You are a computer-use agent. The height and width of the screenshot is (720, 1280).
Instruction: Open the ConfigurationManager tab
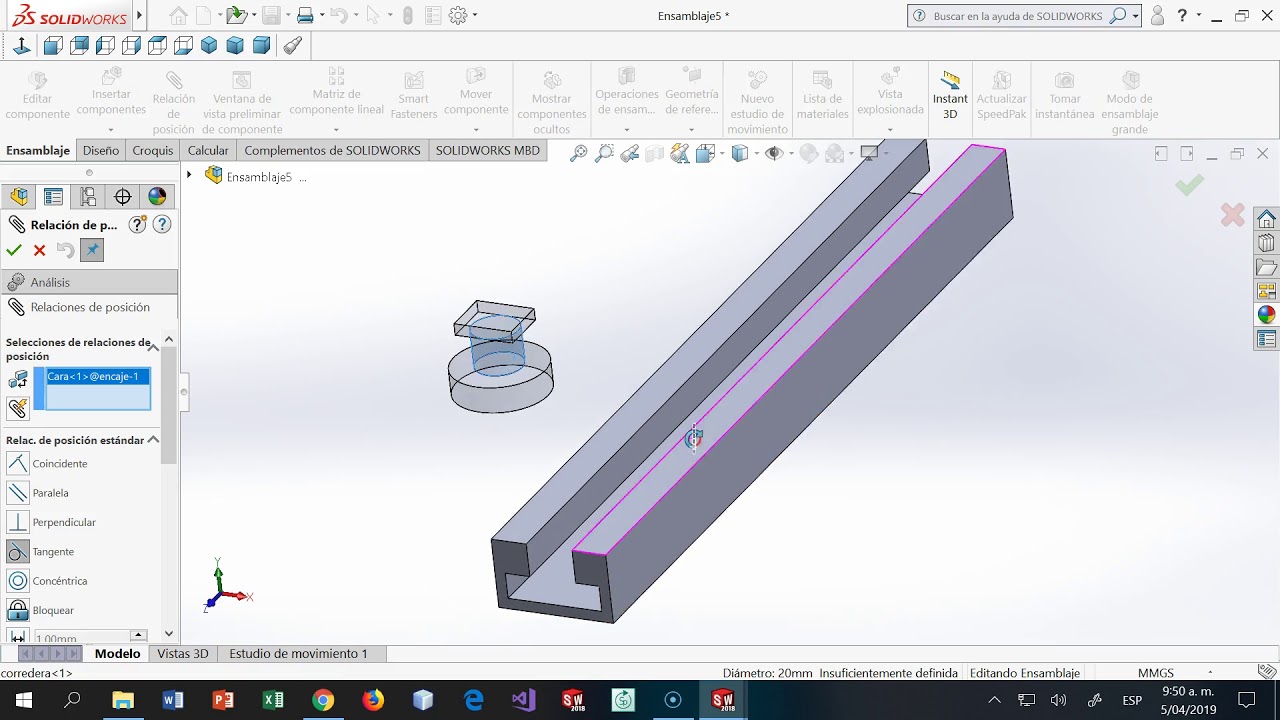[x=88, y=197]
